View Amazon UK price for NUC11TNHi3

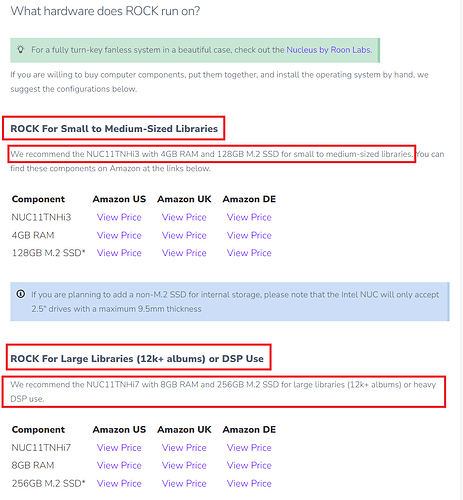184,217
